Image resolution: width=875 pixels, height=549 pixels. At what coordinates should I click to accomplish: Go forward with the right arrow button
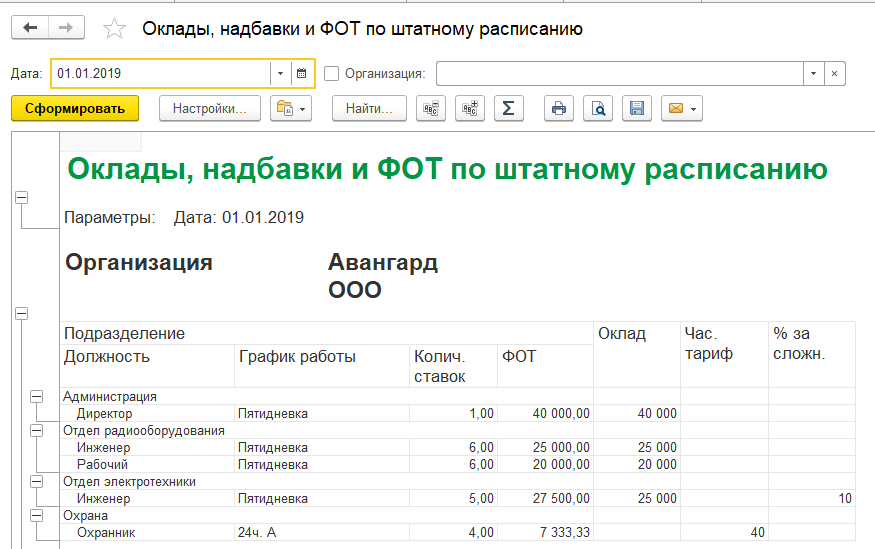[66, 27]
